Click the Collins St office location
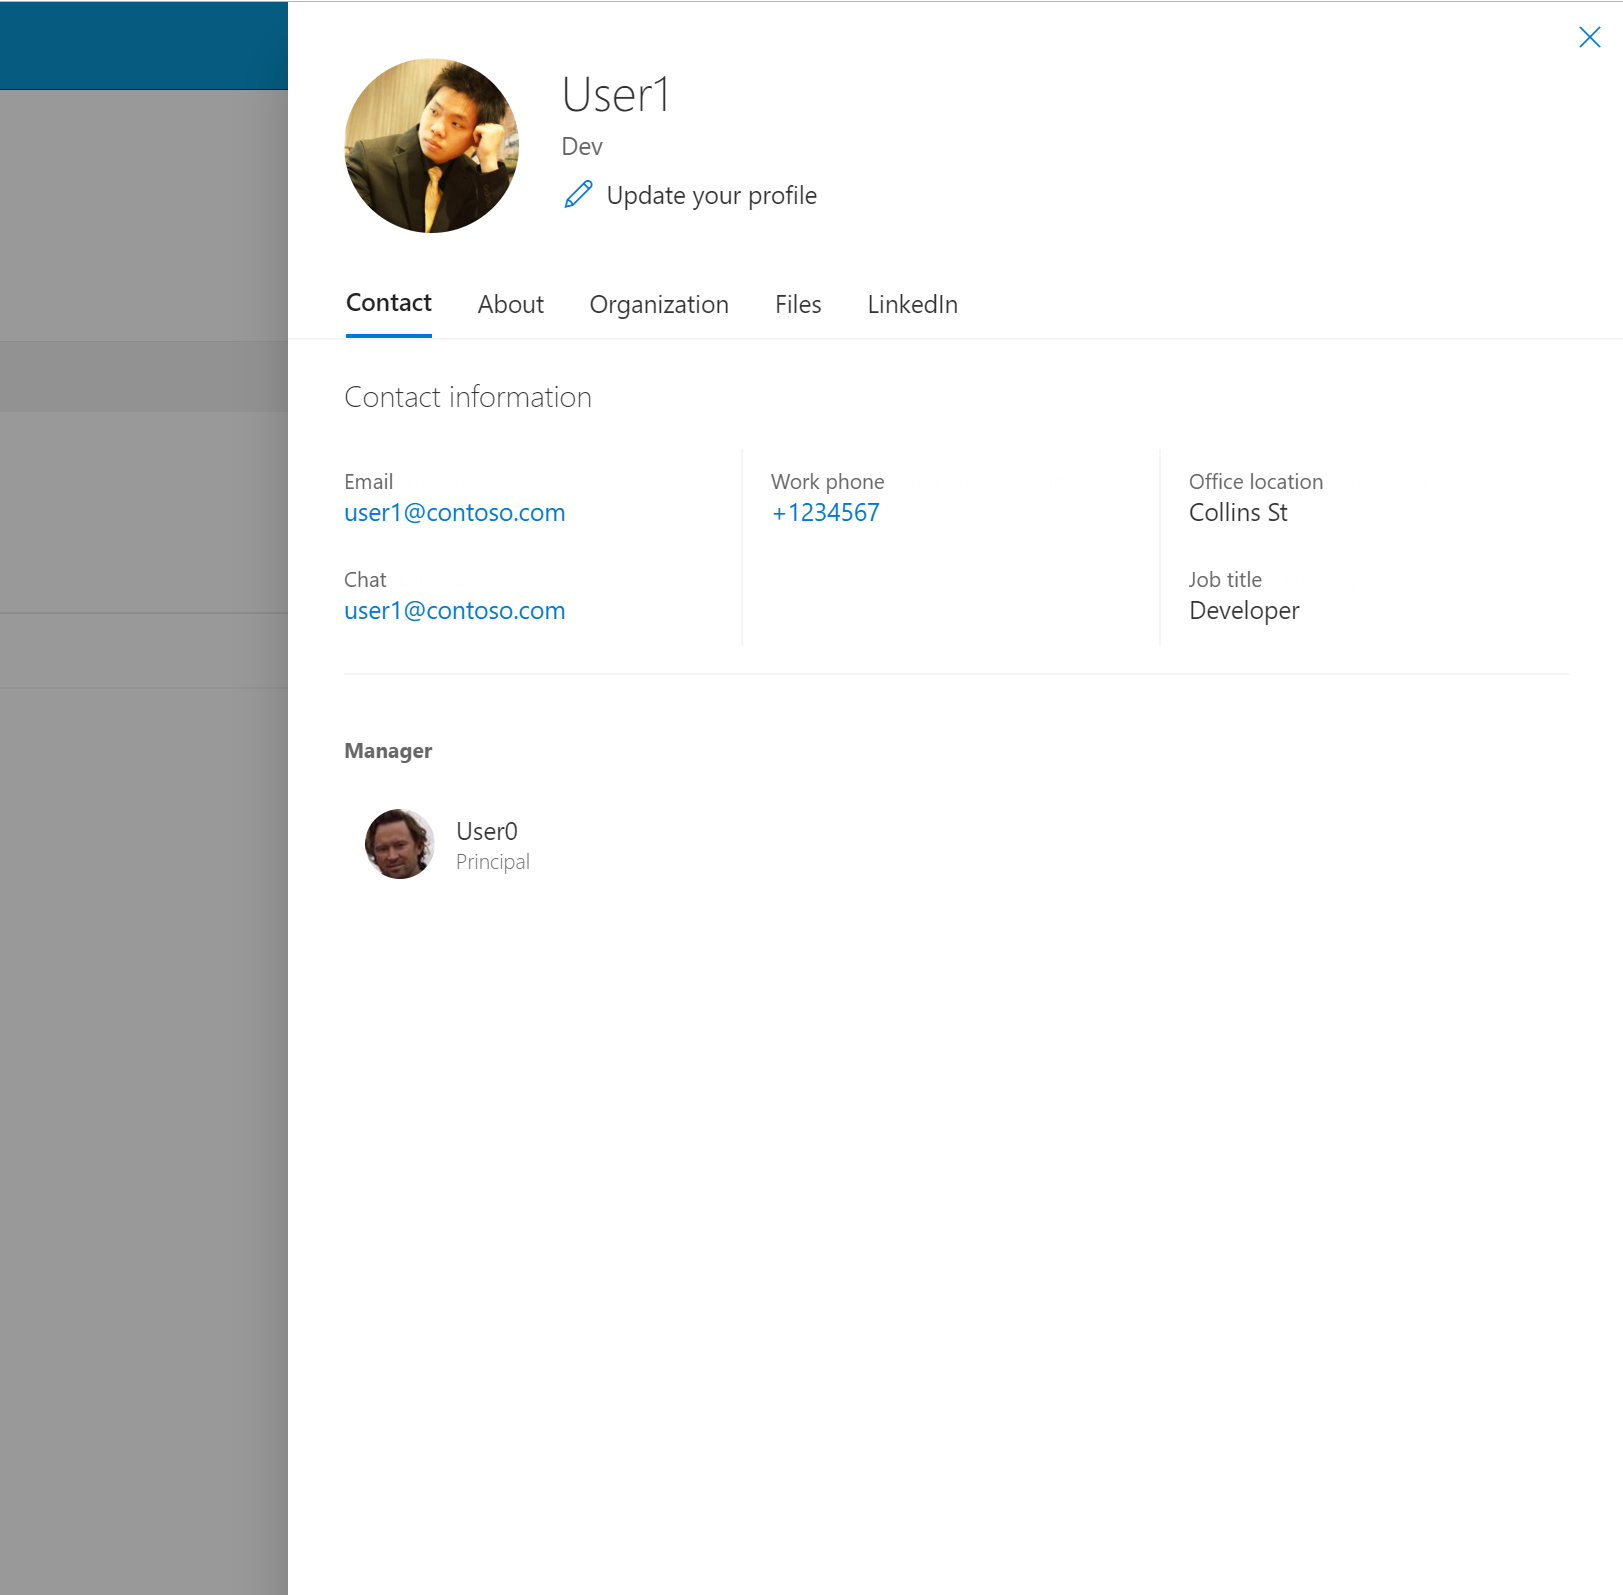 point(1238,512)
